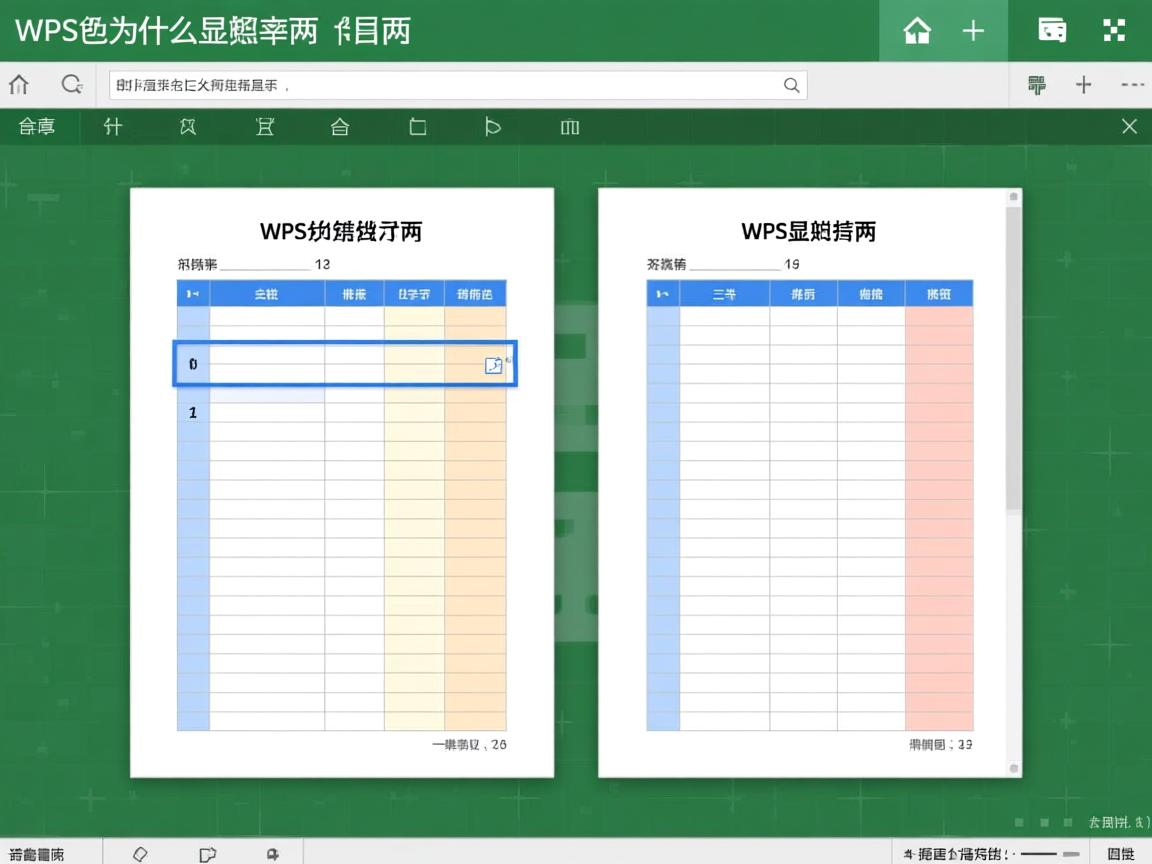The image size is (1152, 864).
Task: Close the green ribbon with the X button
Action: tap(1129, 127)
